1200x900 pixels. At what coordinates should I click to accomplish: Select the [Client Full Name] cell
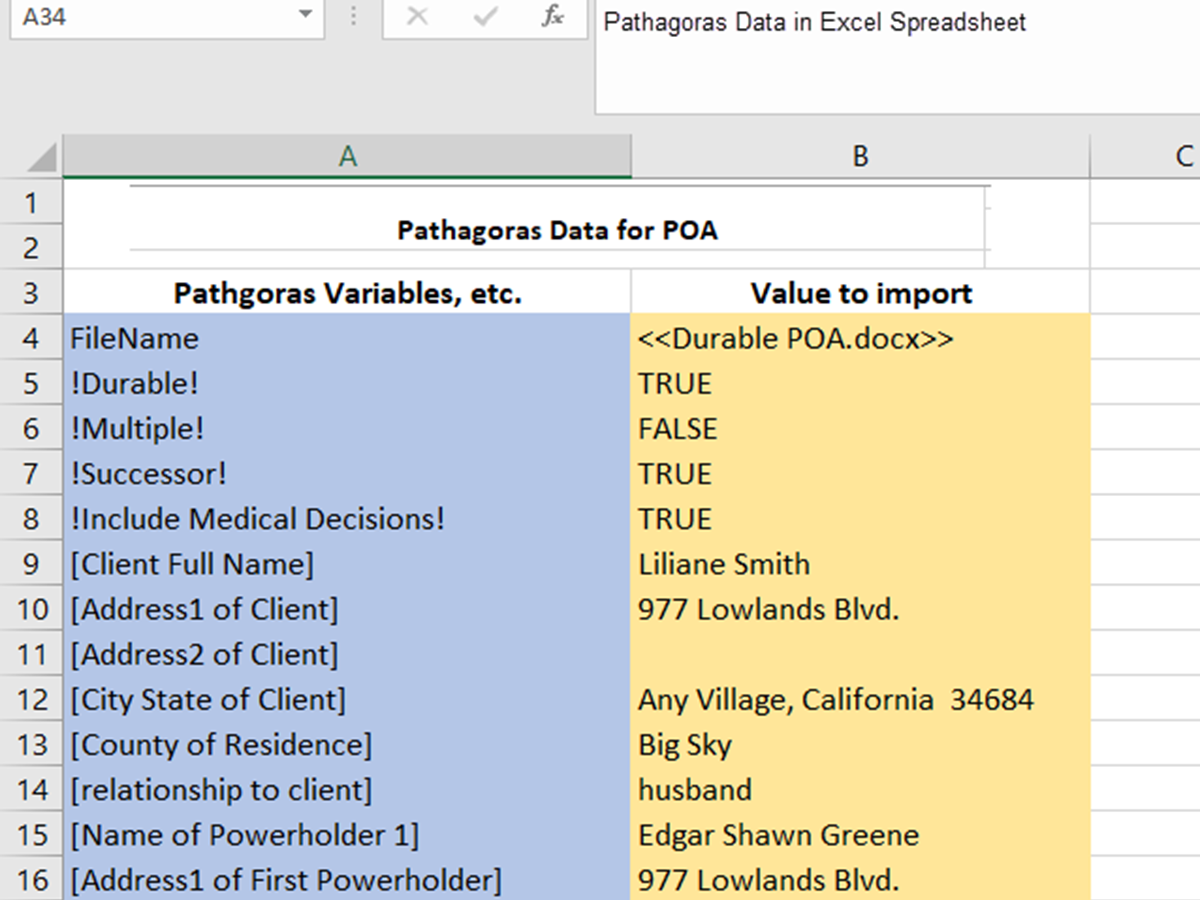(347, 564)
